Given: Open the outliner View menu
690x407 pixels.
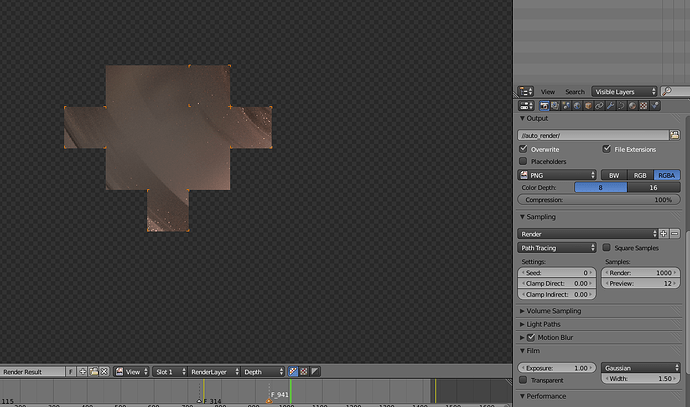Looking at the screenshot, I should pos(548,92).
